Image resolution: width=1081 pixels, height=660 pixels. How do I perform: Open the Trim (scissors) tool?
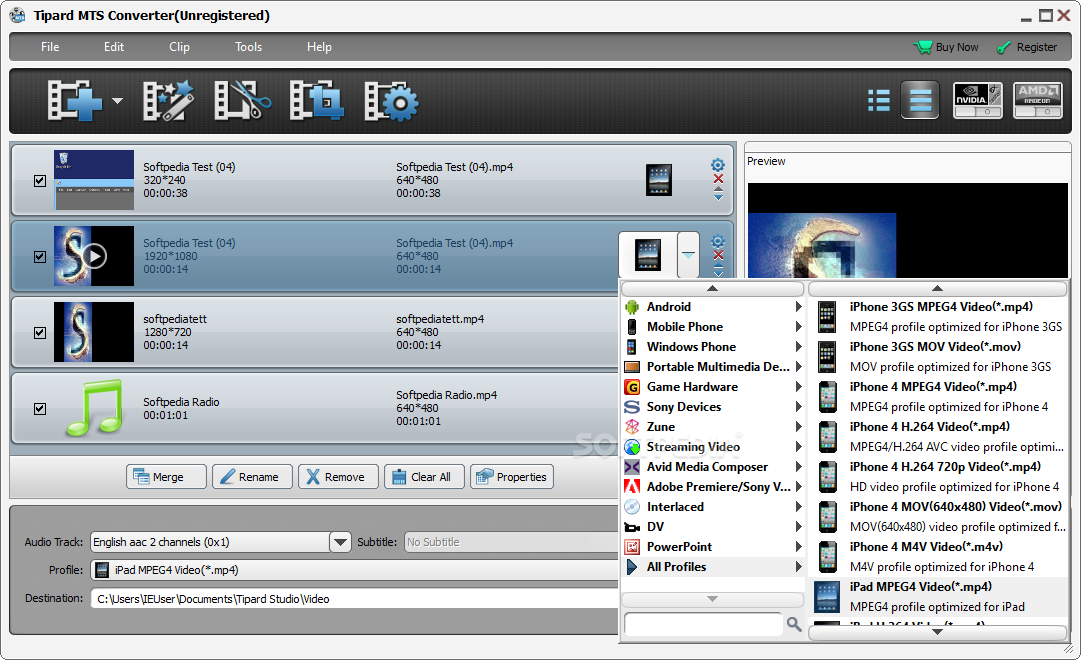[x=242, y=101]
